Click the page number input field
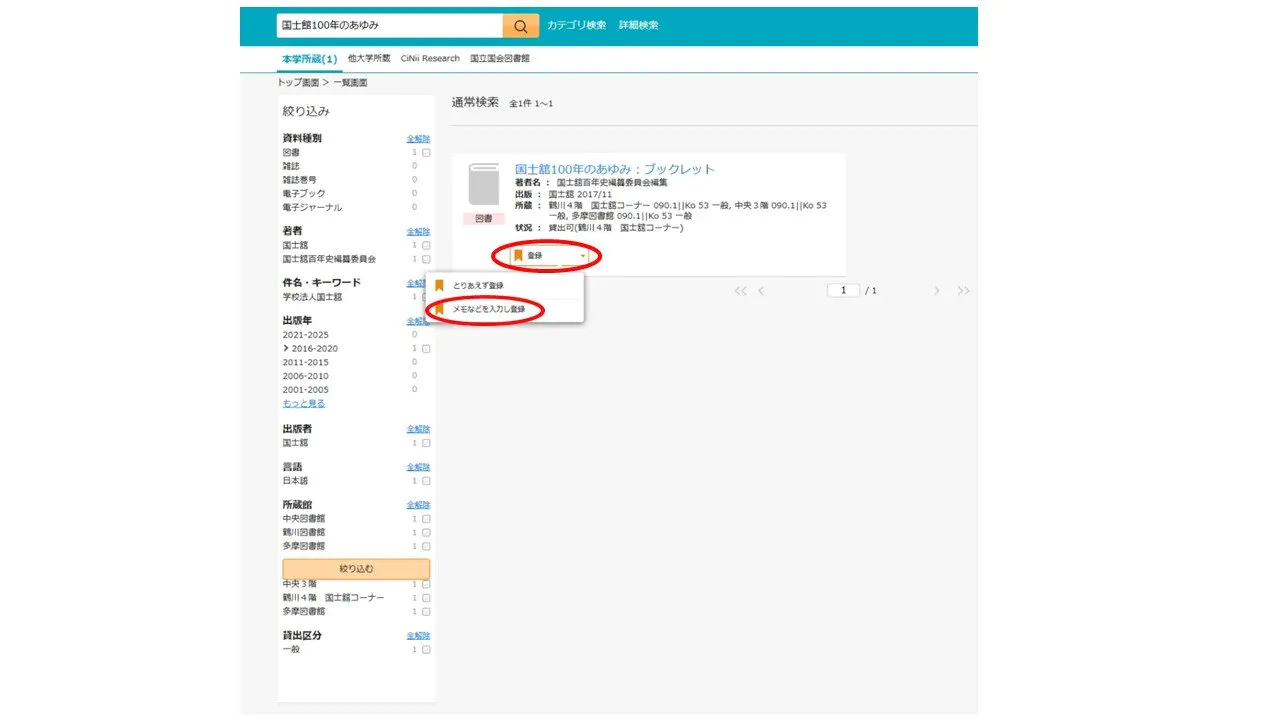Screen dimensions: 1280x720 pyautogui.click(x=844, y=291)
